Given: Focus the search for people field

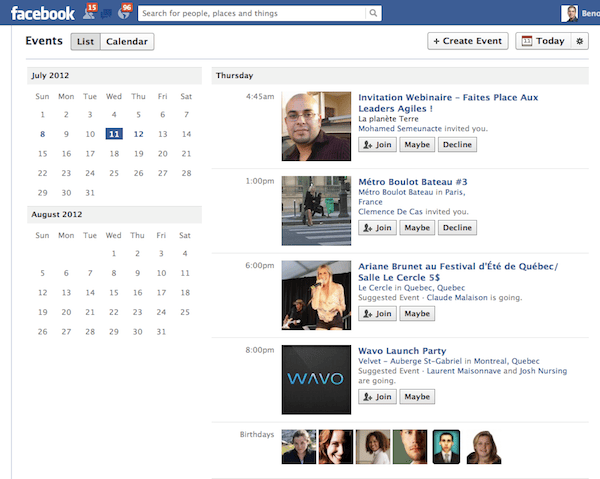Looking at the screenshot, I should [x=251, y=13].
